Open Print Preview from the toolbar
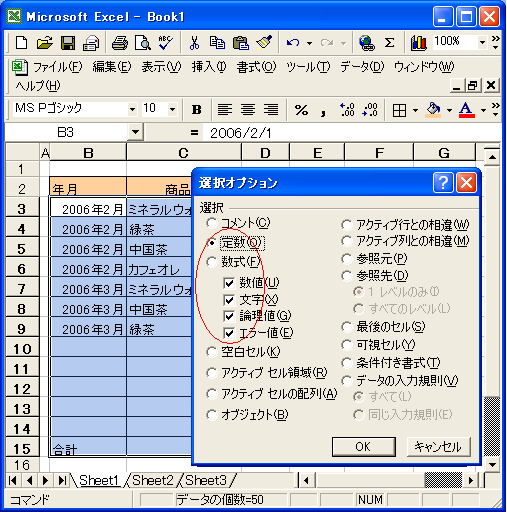Screen dimensions: 507x512 pos(120,43)
